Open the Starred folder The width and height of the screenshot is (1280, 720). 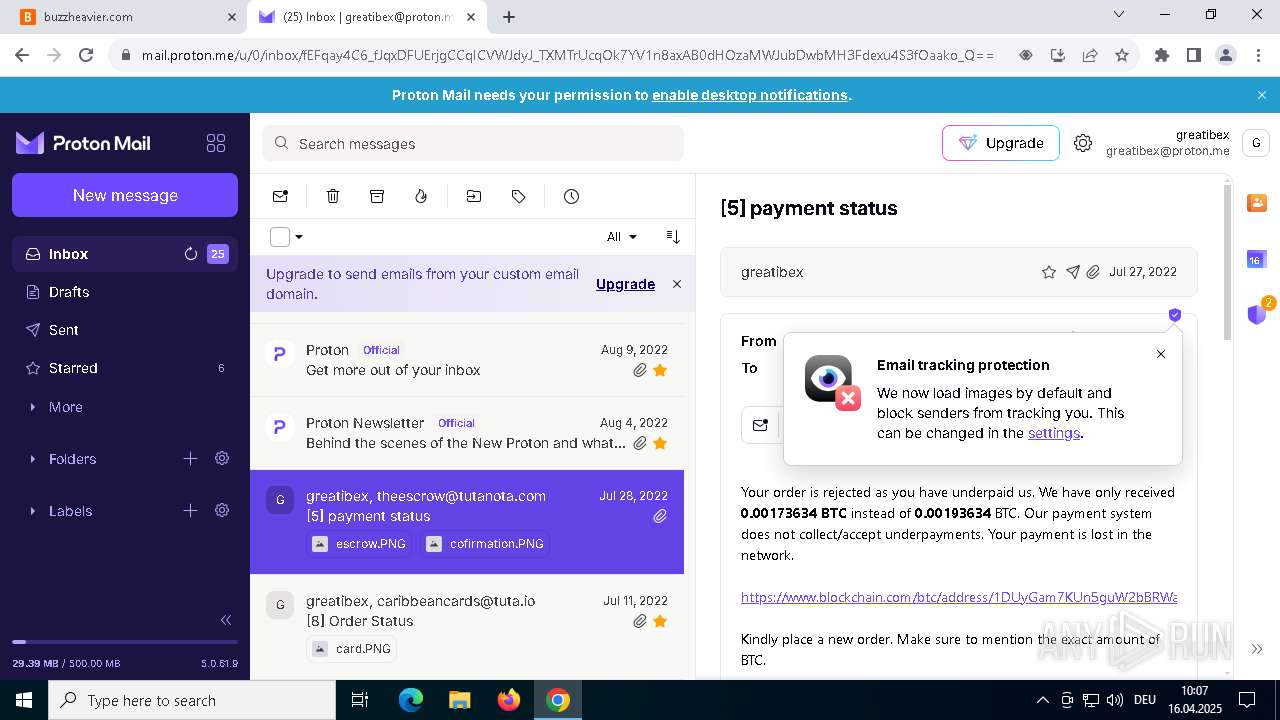[125, 368]
